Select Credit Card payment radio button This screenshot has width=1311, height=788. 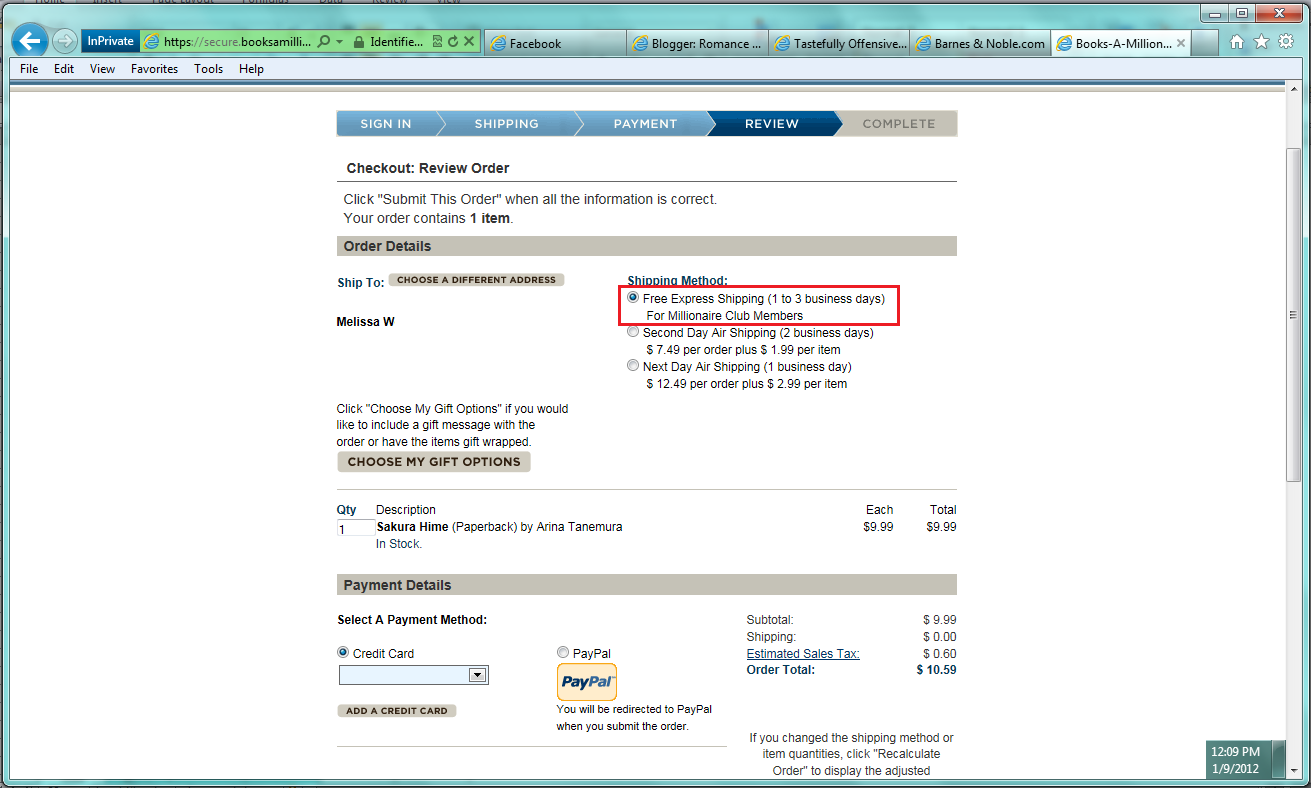coord(343,653)
